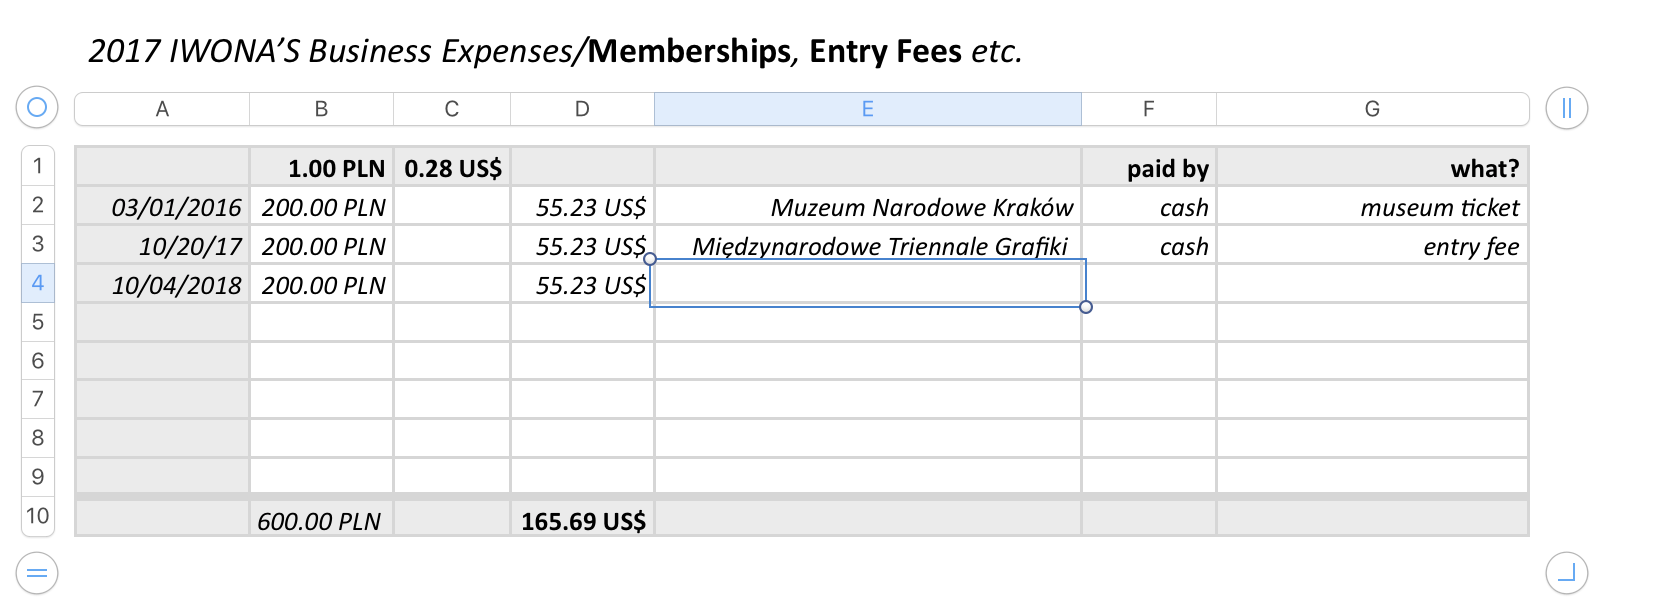Select row 10 header
1662x616 pixels.
pos(38,516)
